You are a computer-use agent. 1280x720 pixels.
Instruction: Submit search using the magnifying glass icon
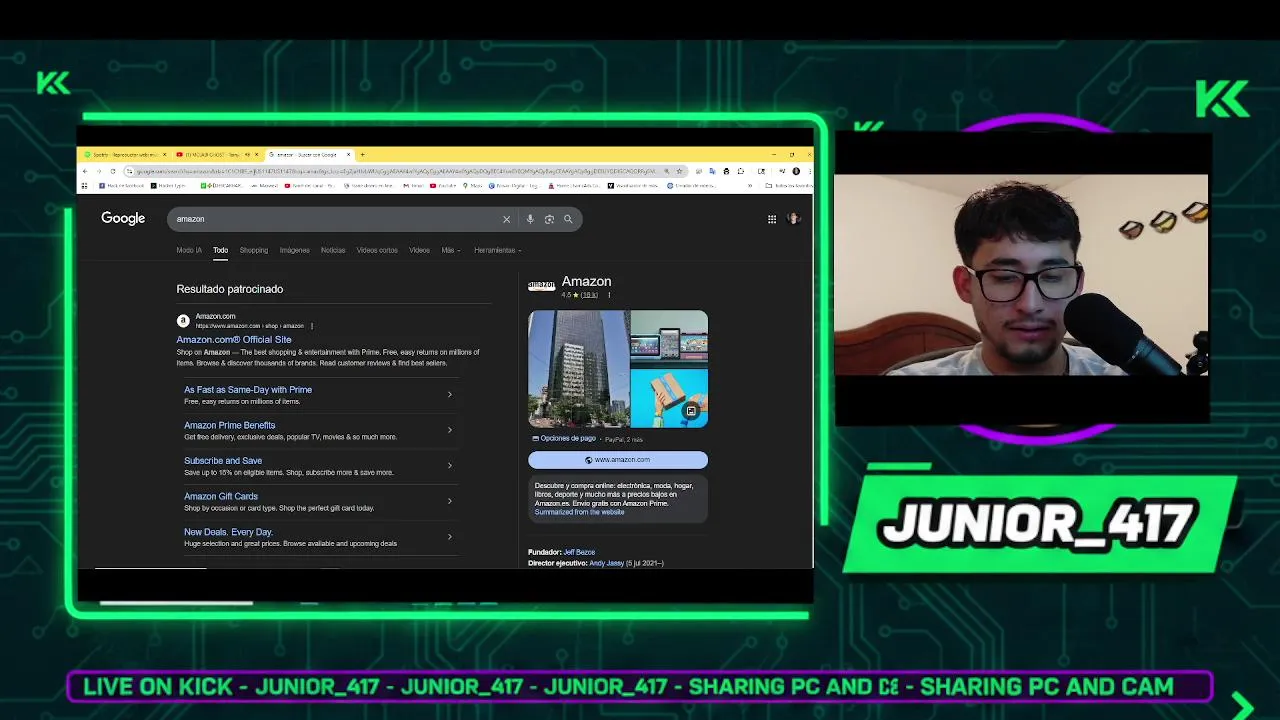click(x=568, y=219)
